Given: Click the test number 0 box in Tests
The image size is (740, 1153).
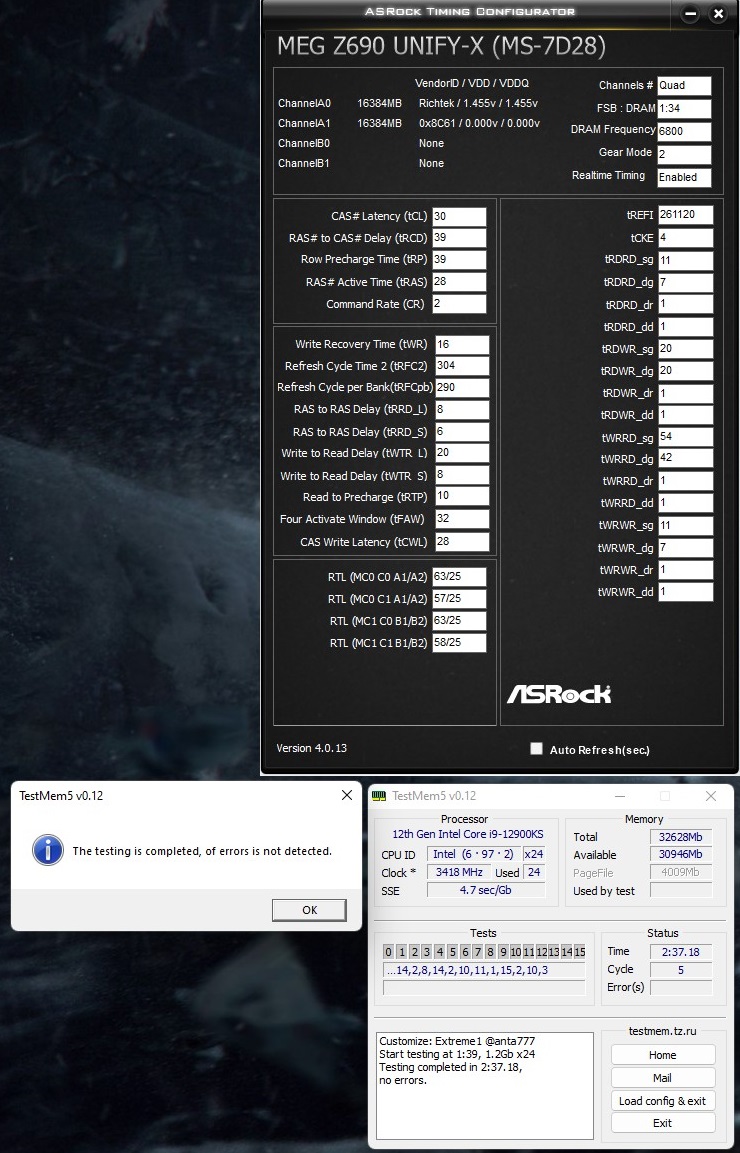Looking at the screenshot, I should [388, 952].
